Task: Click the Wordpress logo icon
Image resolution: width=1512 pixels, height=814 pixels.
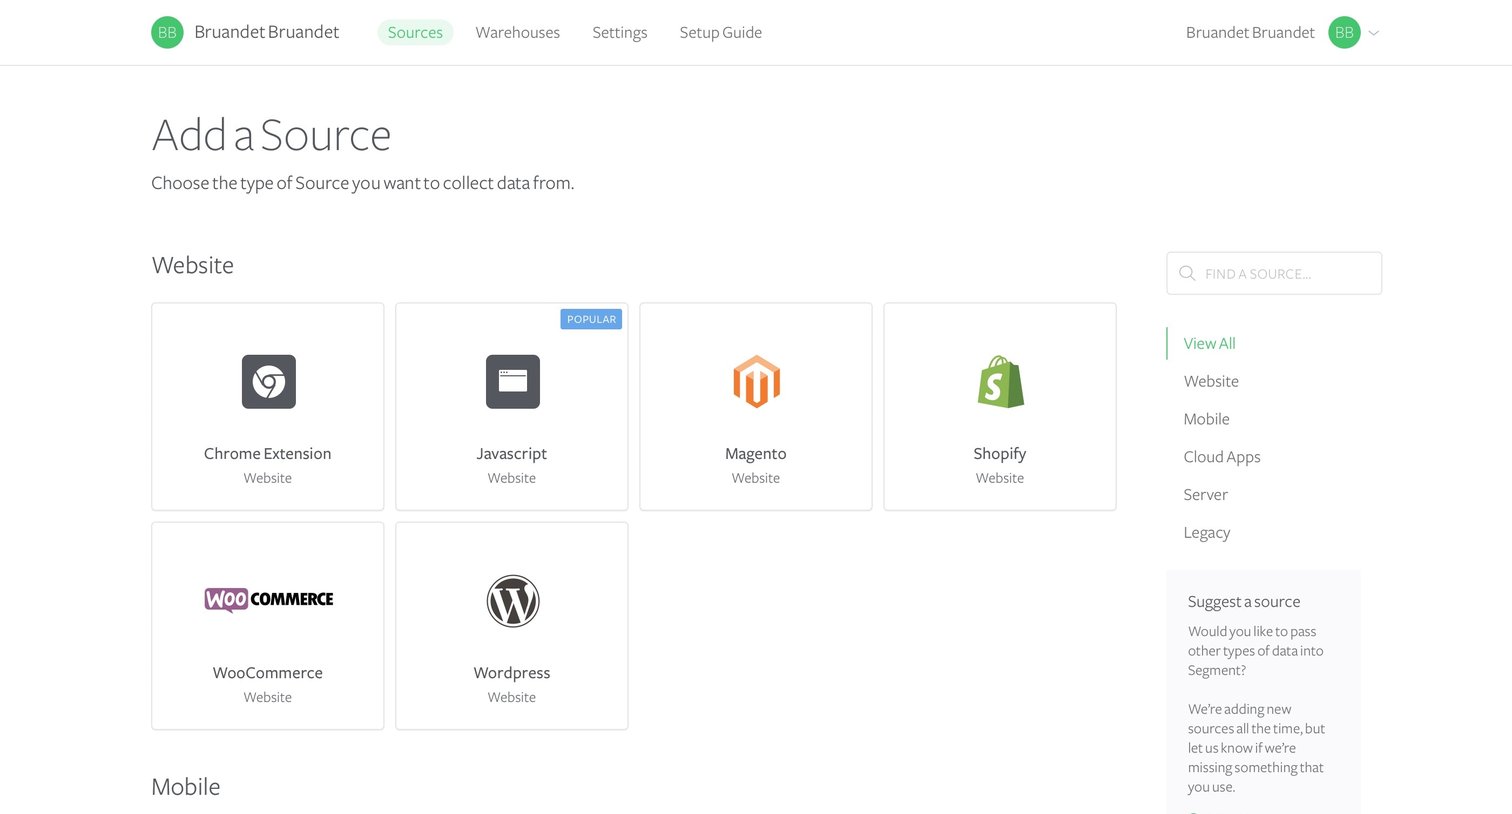Action: click(513, 601)
